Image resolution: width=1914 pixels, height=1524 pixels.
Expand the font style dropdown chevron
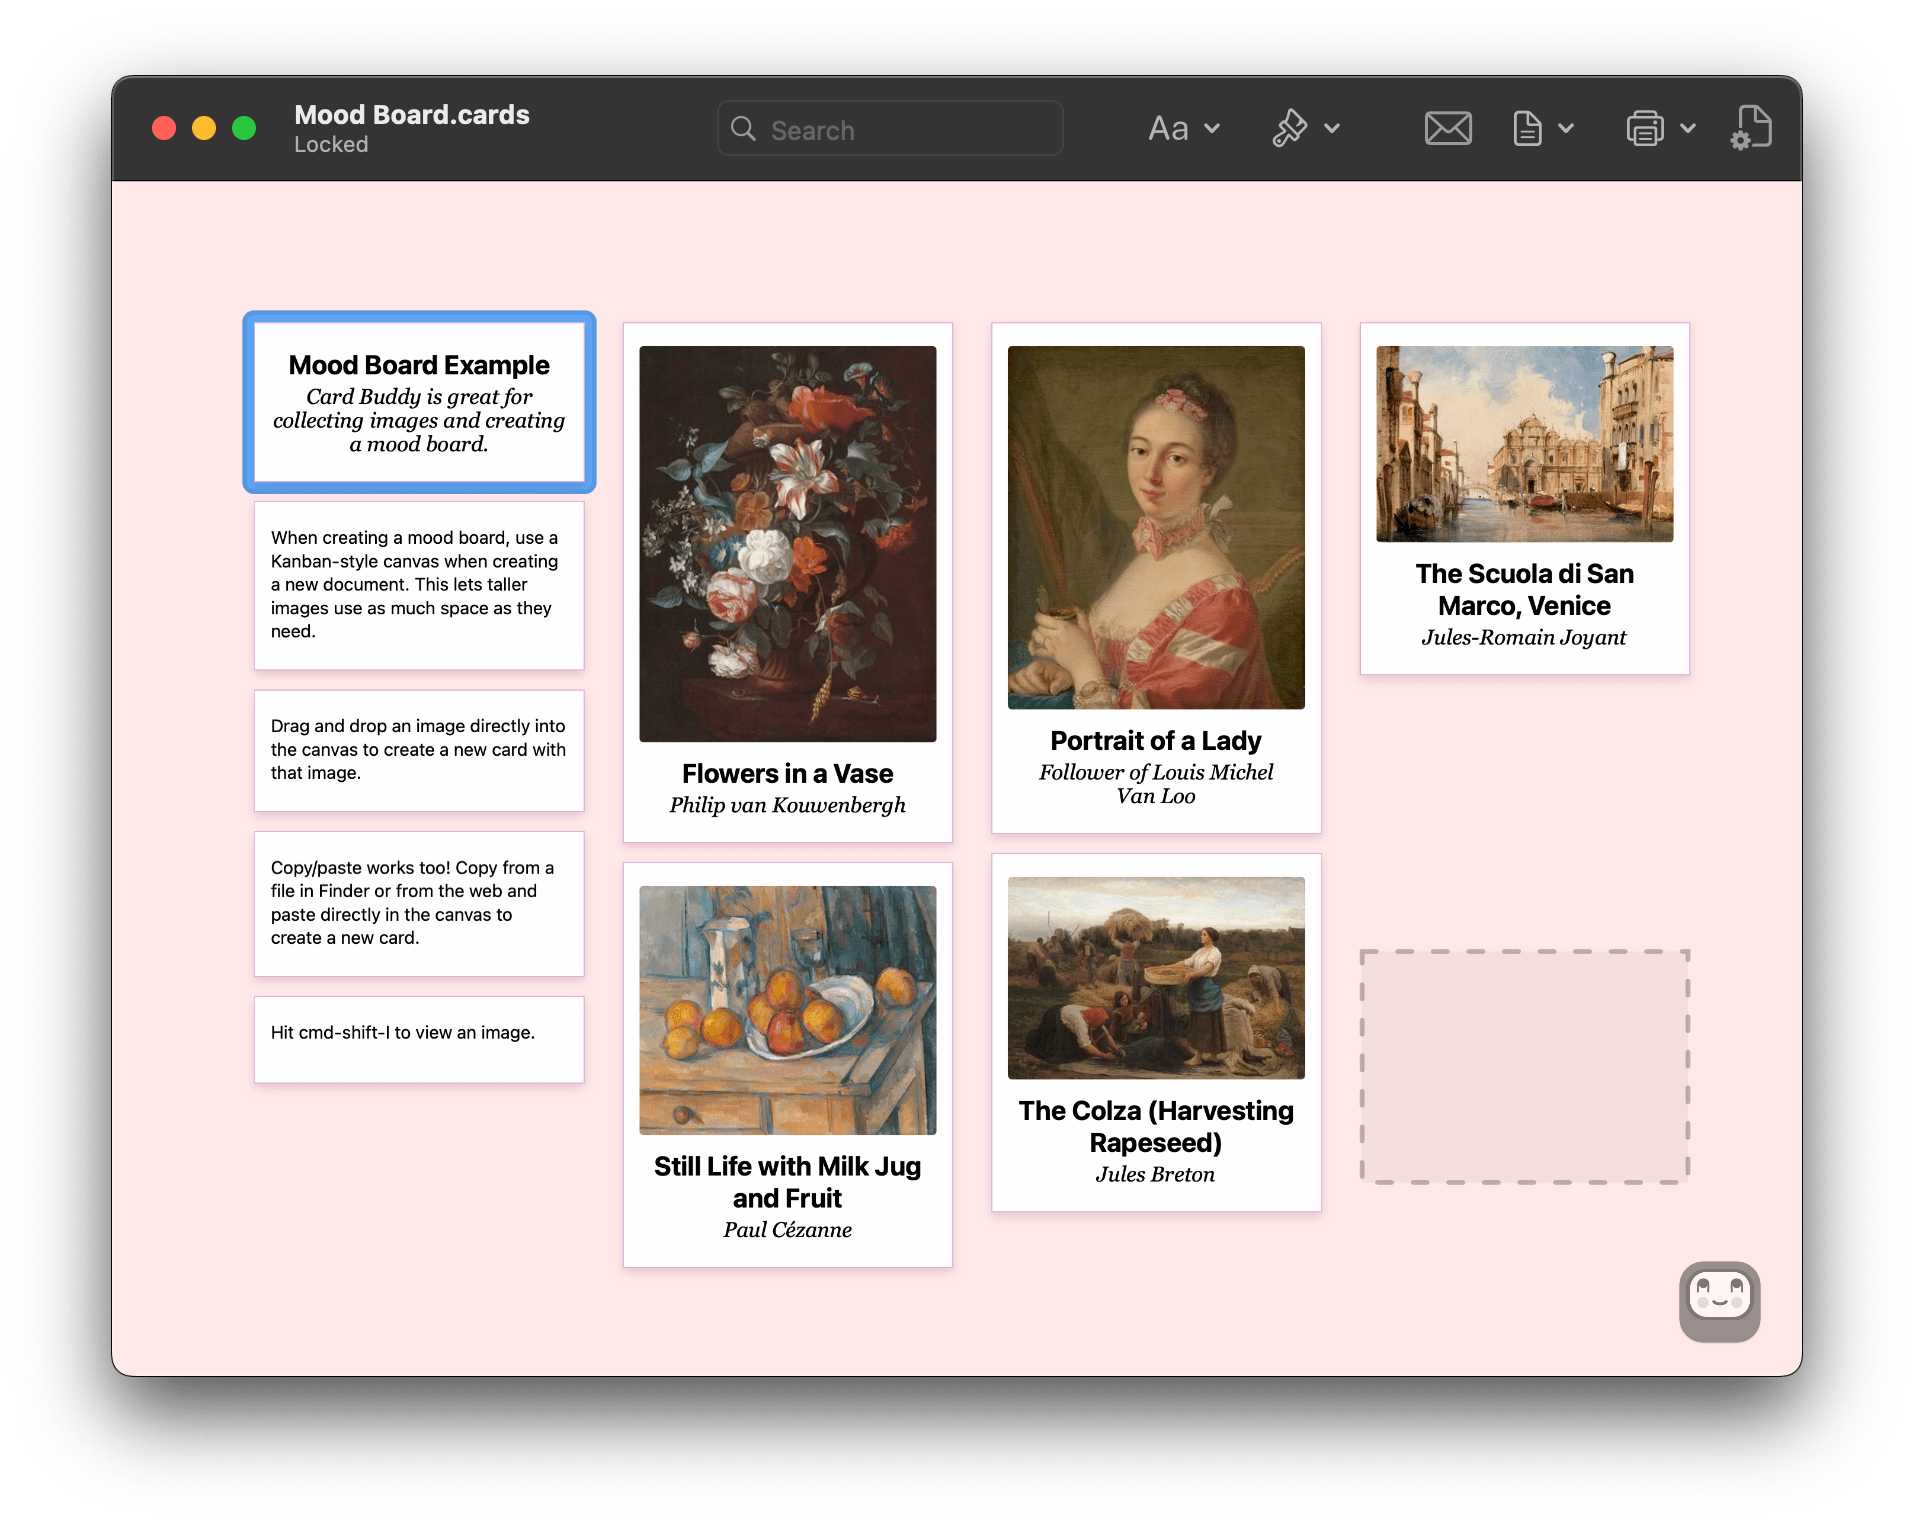(1212, 129)
